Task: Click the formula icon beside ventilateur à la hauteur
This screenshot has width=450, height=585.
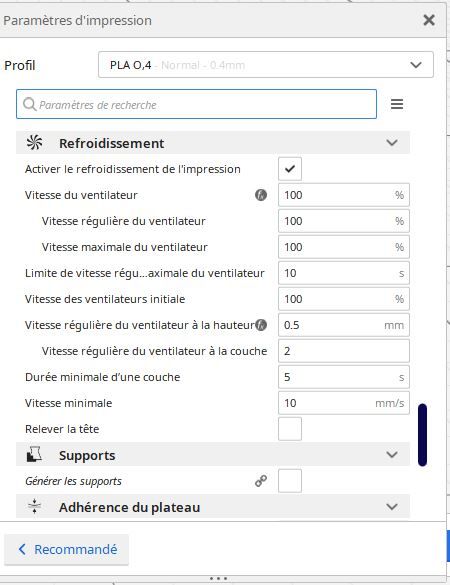Action: click(x=261, y=325)
